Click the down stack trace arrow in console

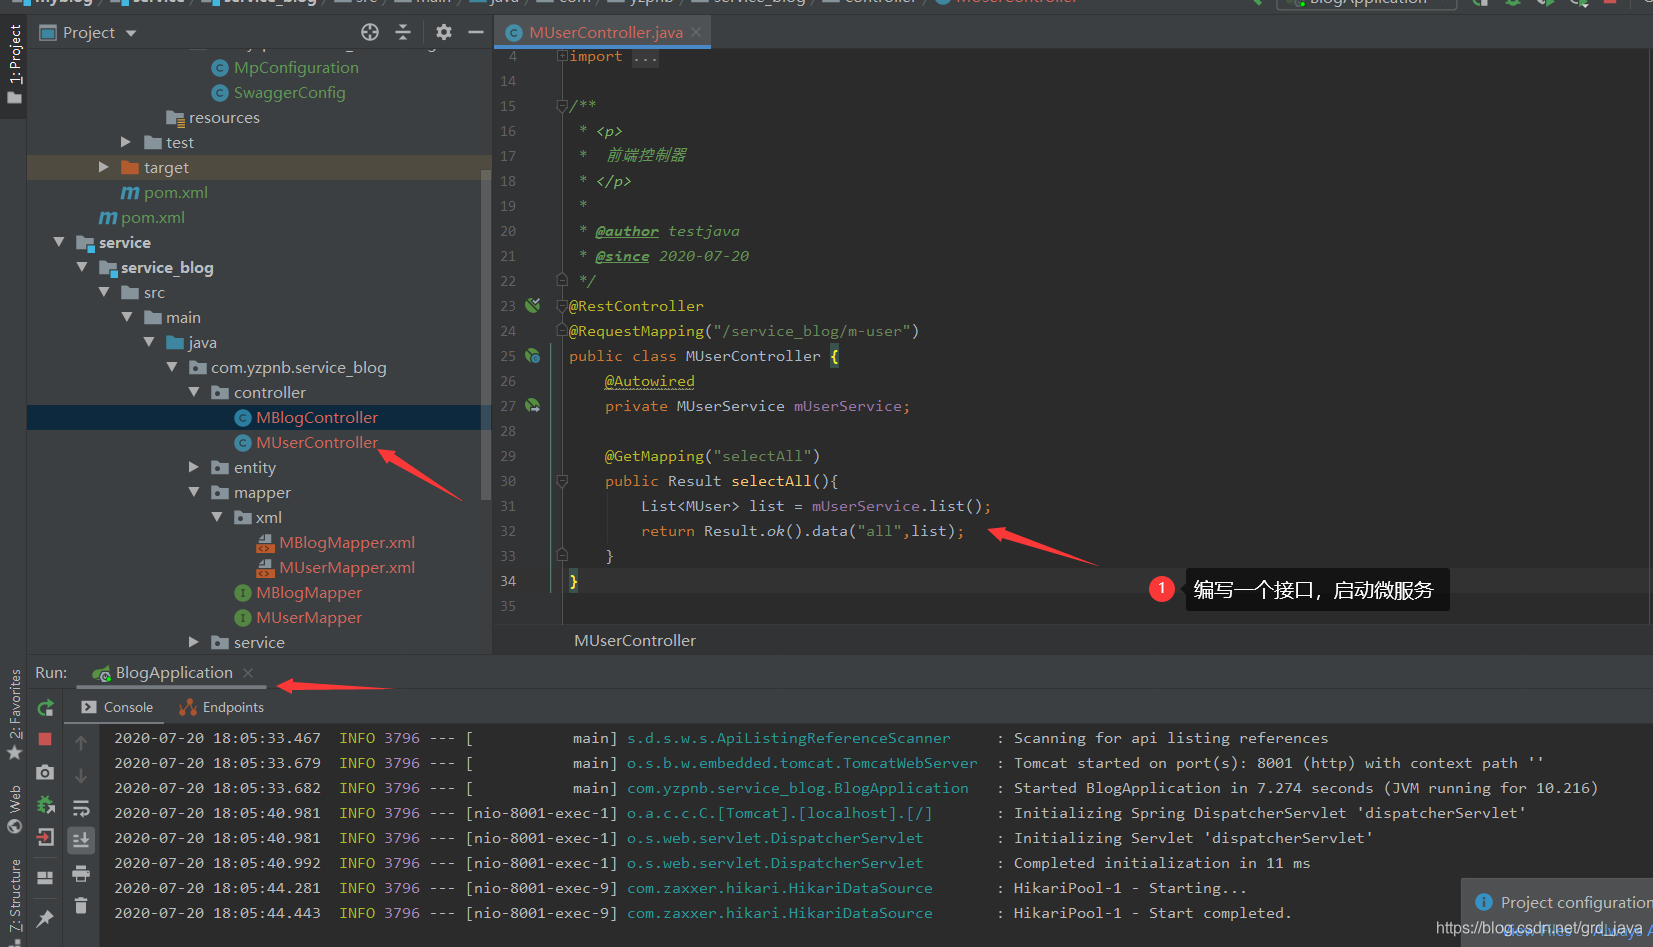81,776
